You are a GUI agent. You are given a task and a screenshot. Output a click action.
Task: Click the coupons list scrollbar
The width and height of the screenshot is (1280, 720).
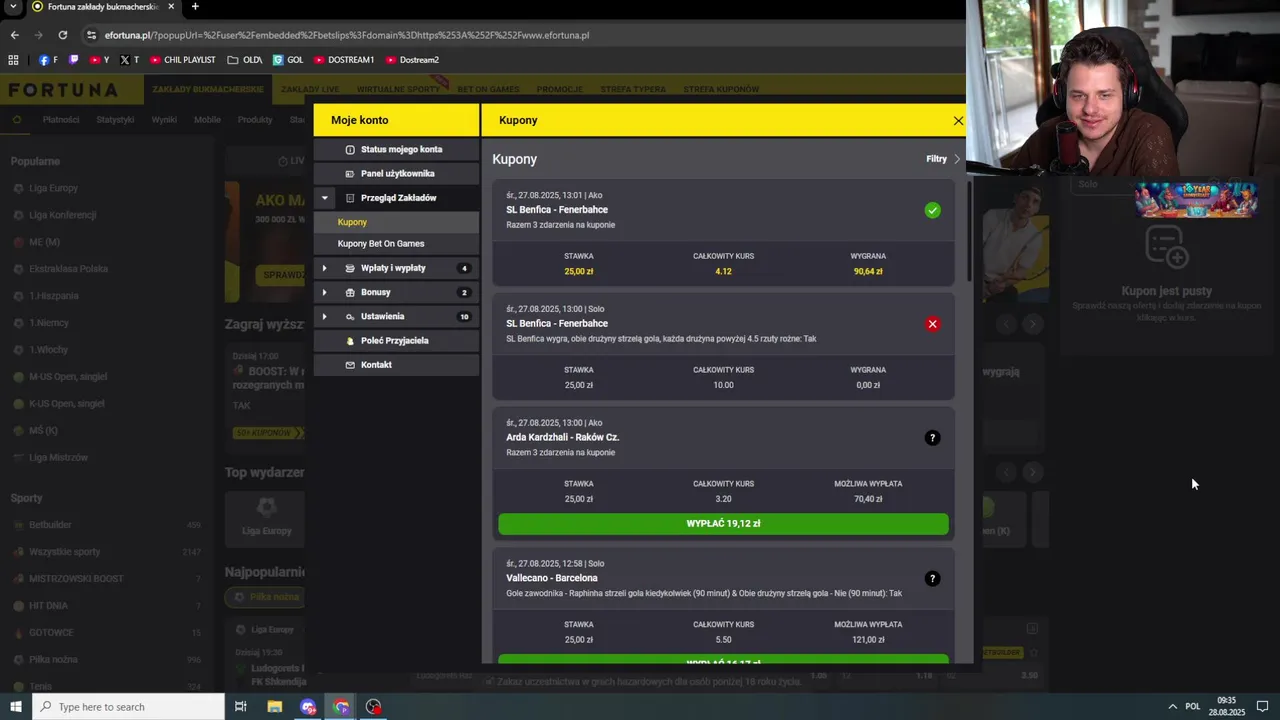tap(968, 230)
